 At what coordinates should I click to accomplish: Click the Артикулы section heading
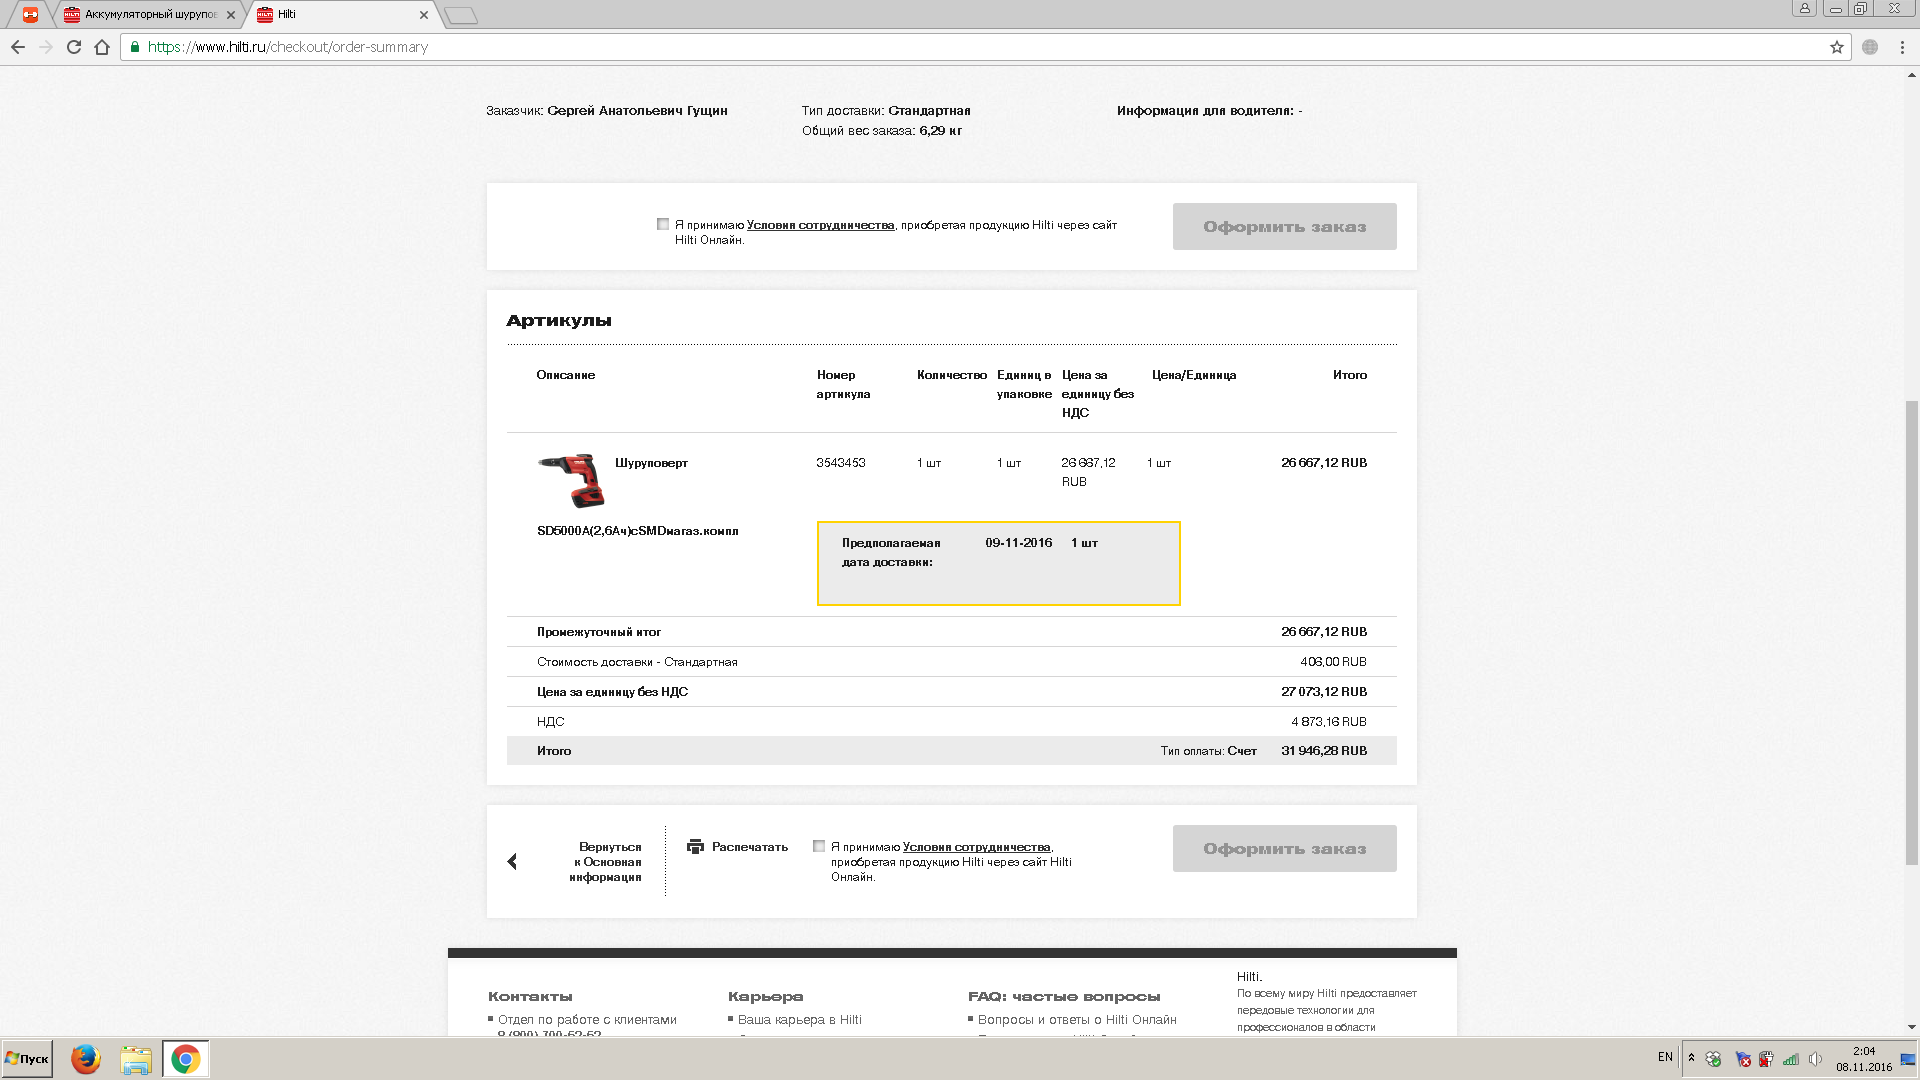[558, 321]
